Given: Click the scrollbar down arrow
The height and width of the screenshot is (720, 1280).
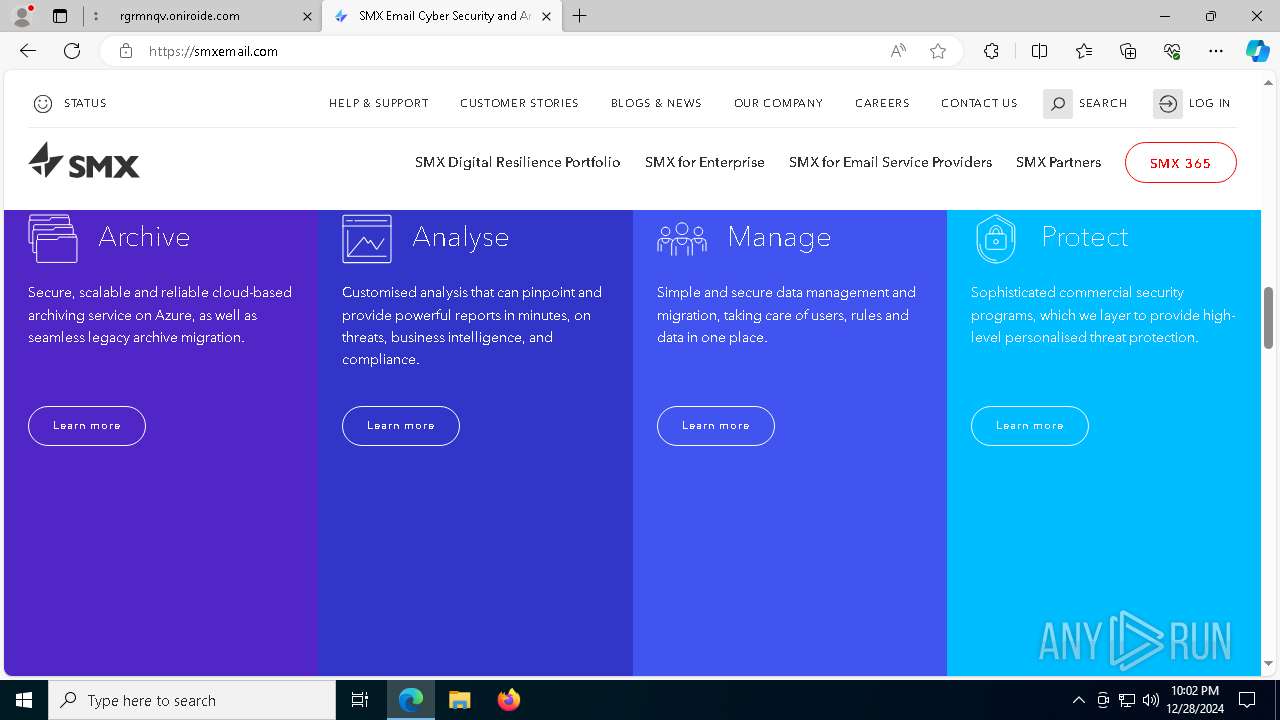Looking at the screenshot, I should pos(1269,664).
